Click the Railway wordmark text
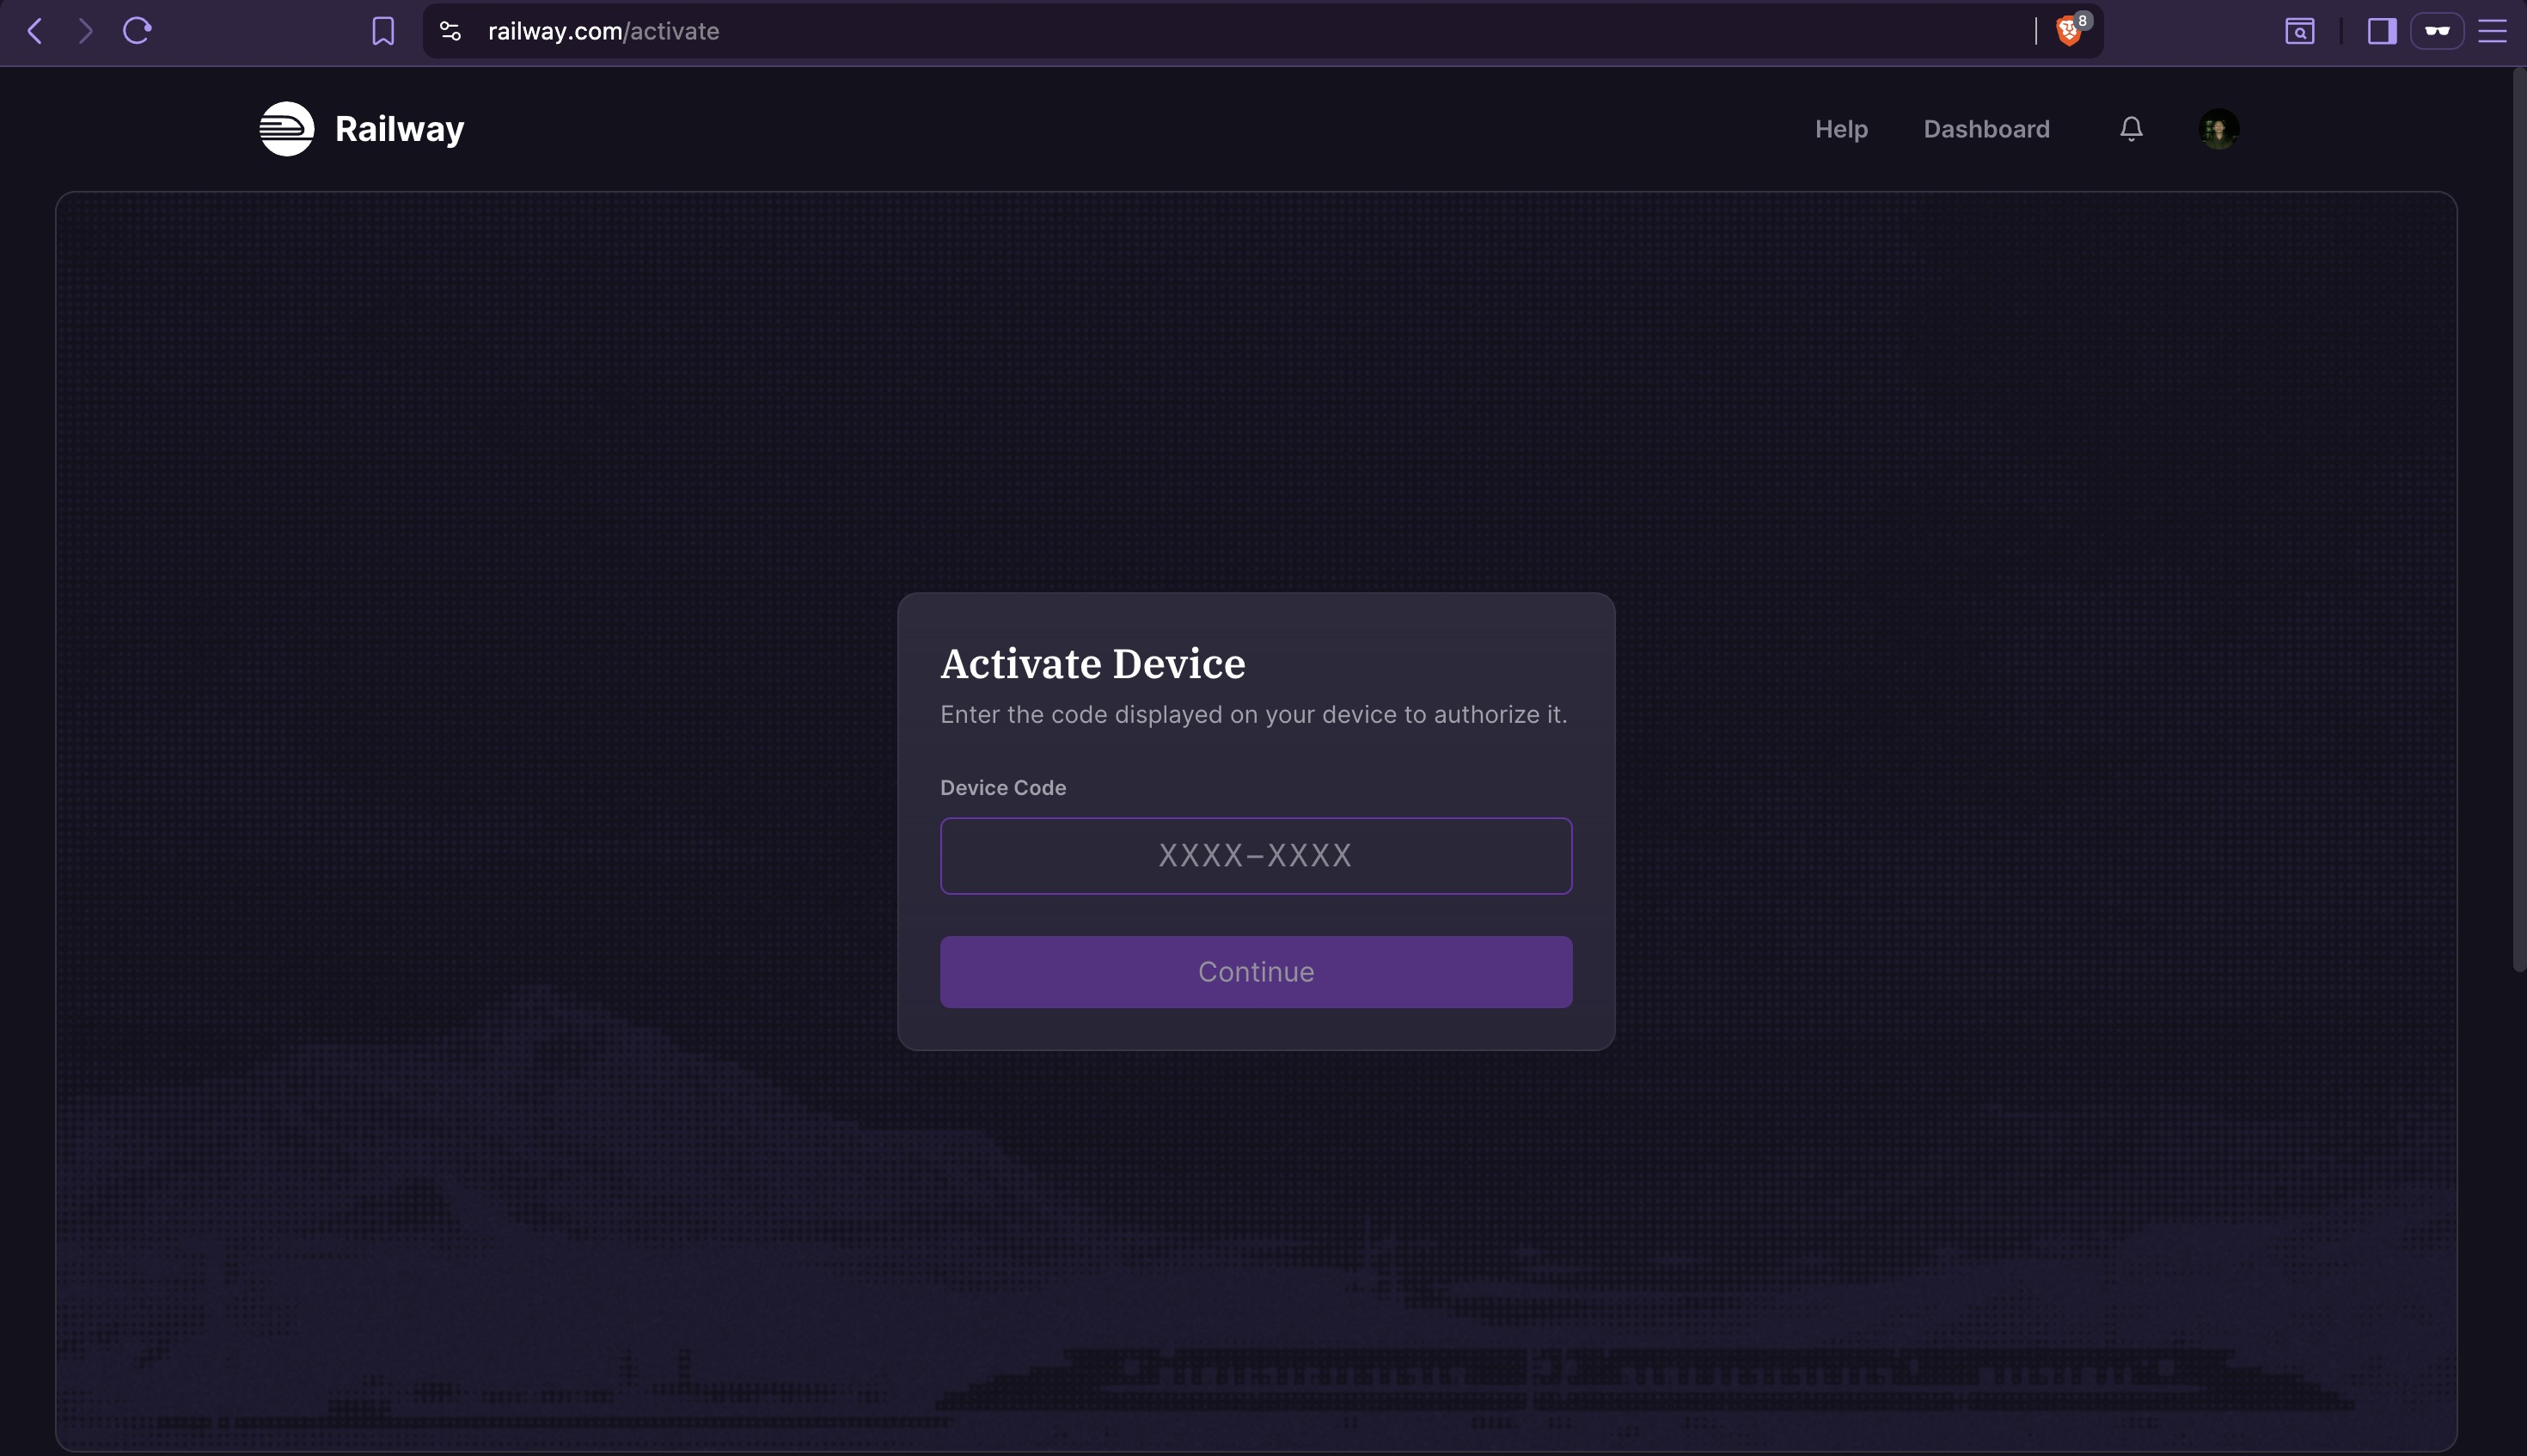The width and height of the screenshot is (2527, 1456). 399,129
